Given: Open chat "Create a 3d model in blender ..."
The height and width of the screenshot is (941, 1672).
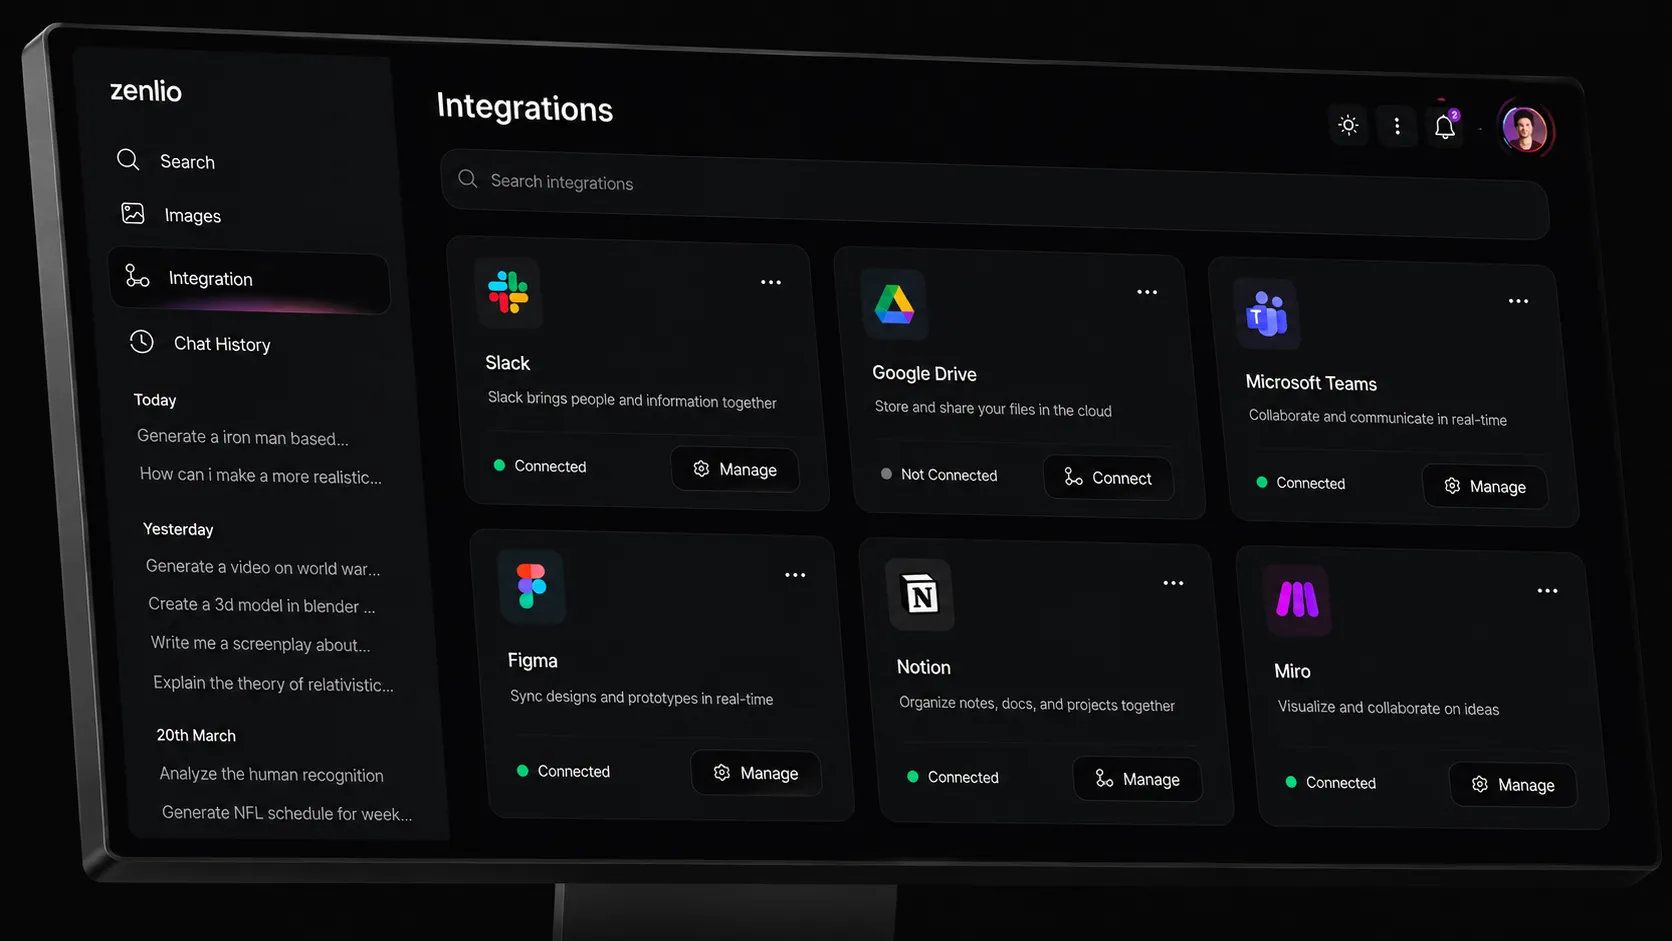Looking at the screenshot, I should [262, 605].
